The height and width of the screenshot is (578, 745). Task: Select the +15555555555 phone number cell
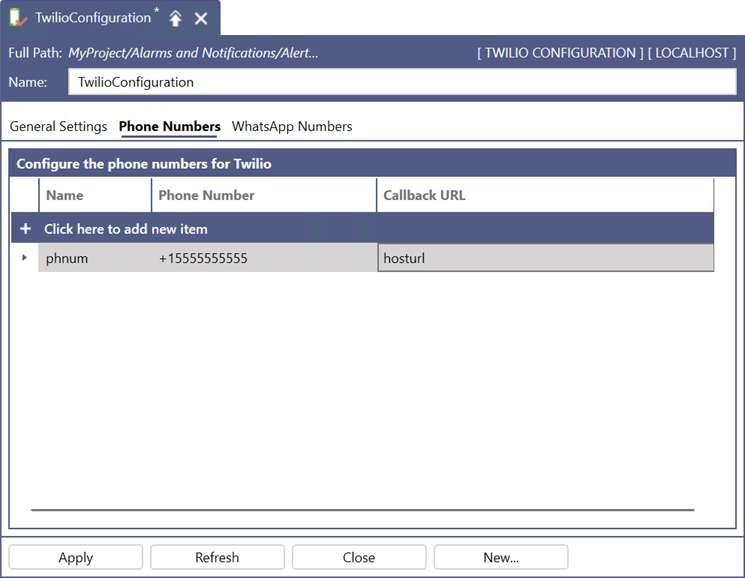point(264,258)
